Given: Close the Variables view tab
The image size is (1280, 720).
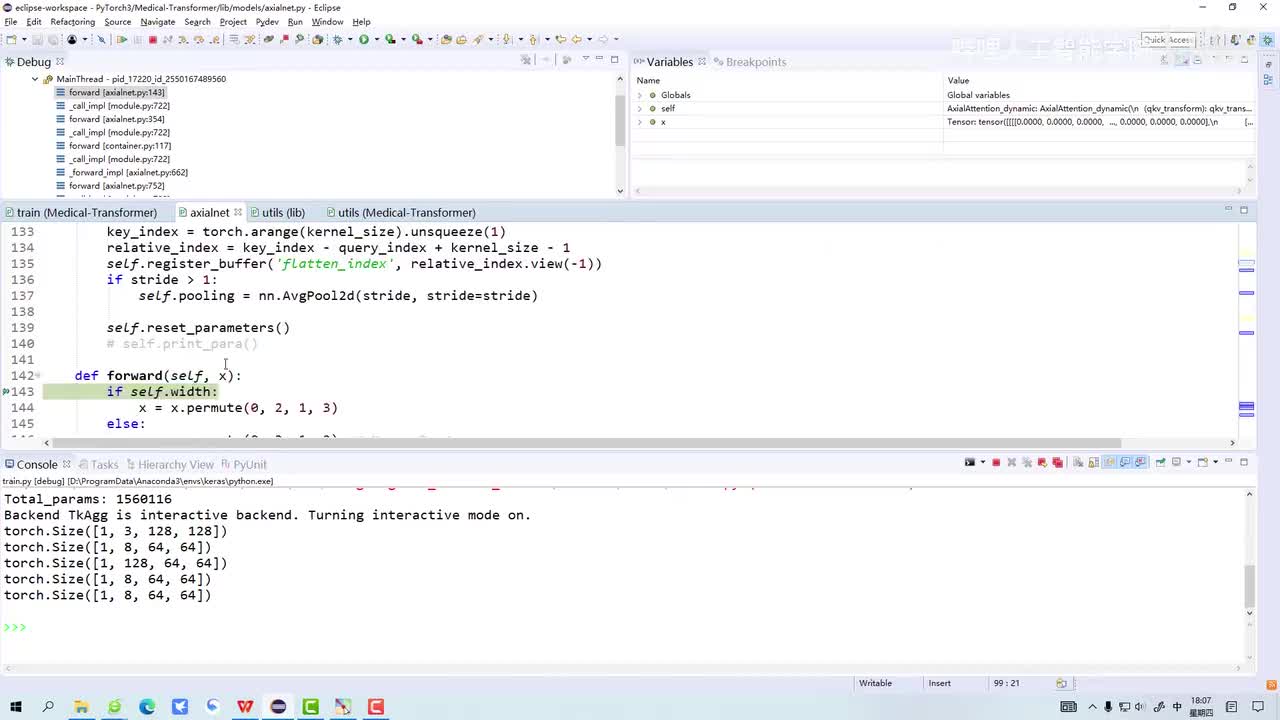Looking at the screenshot, I should [702, 62].
